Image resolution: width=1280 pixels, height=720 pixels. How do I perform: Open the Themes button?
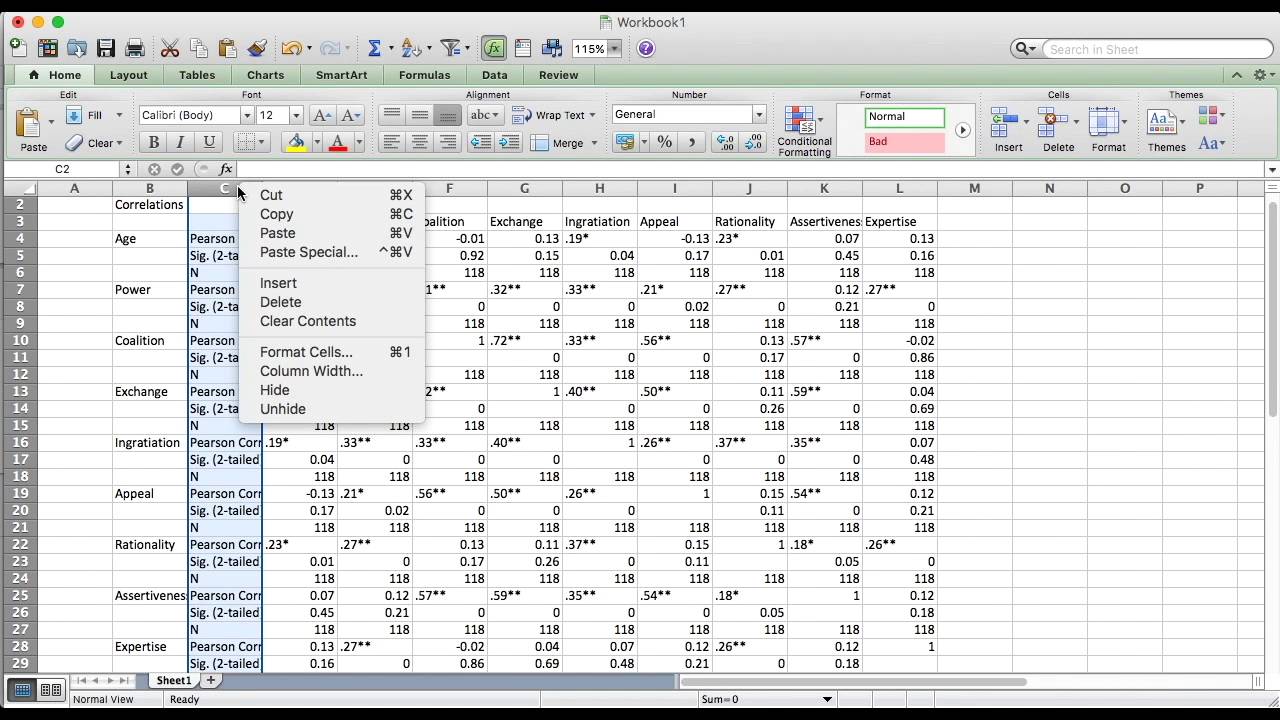pos(1166,131)
